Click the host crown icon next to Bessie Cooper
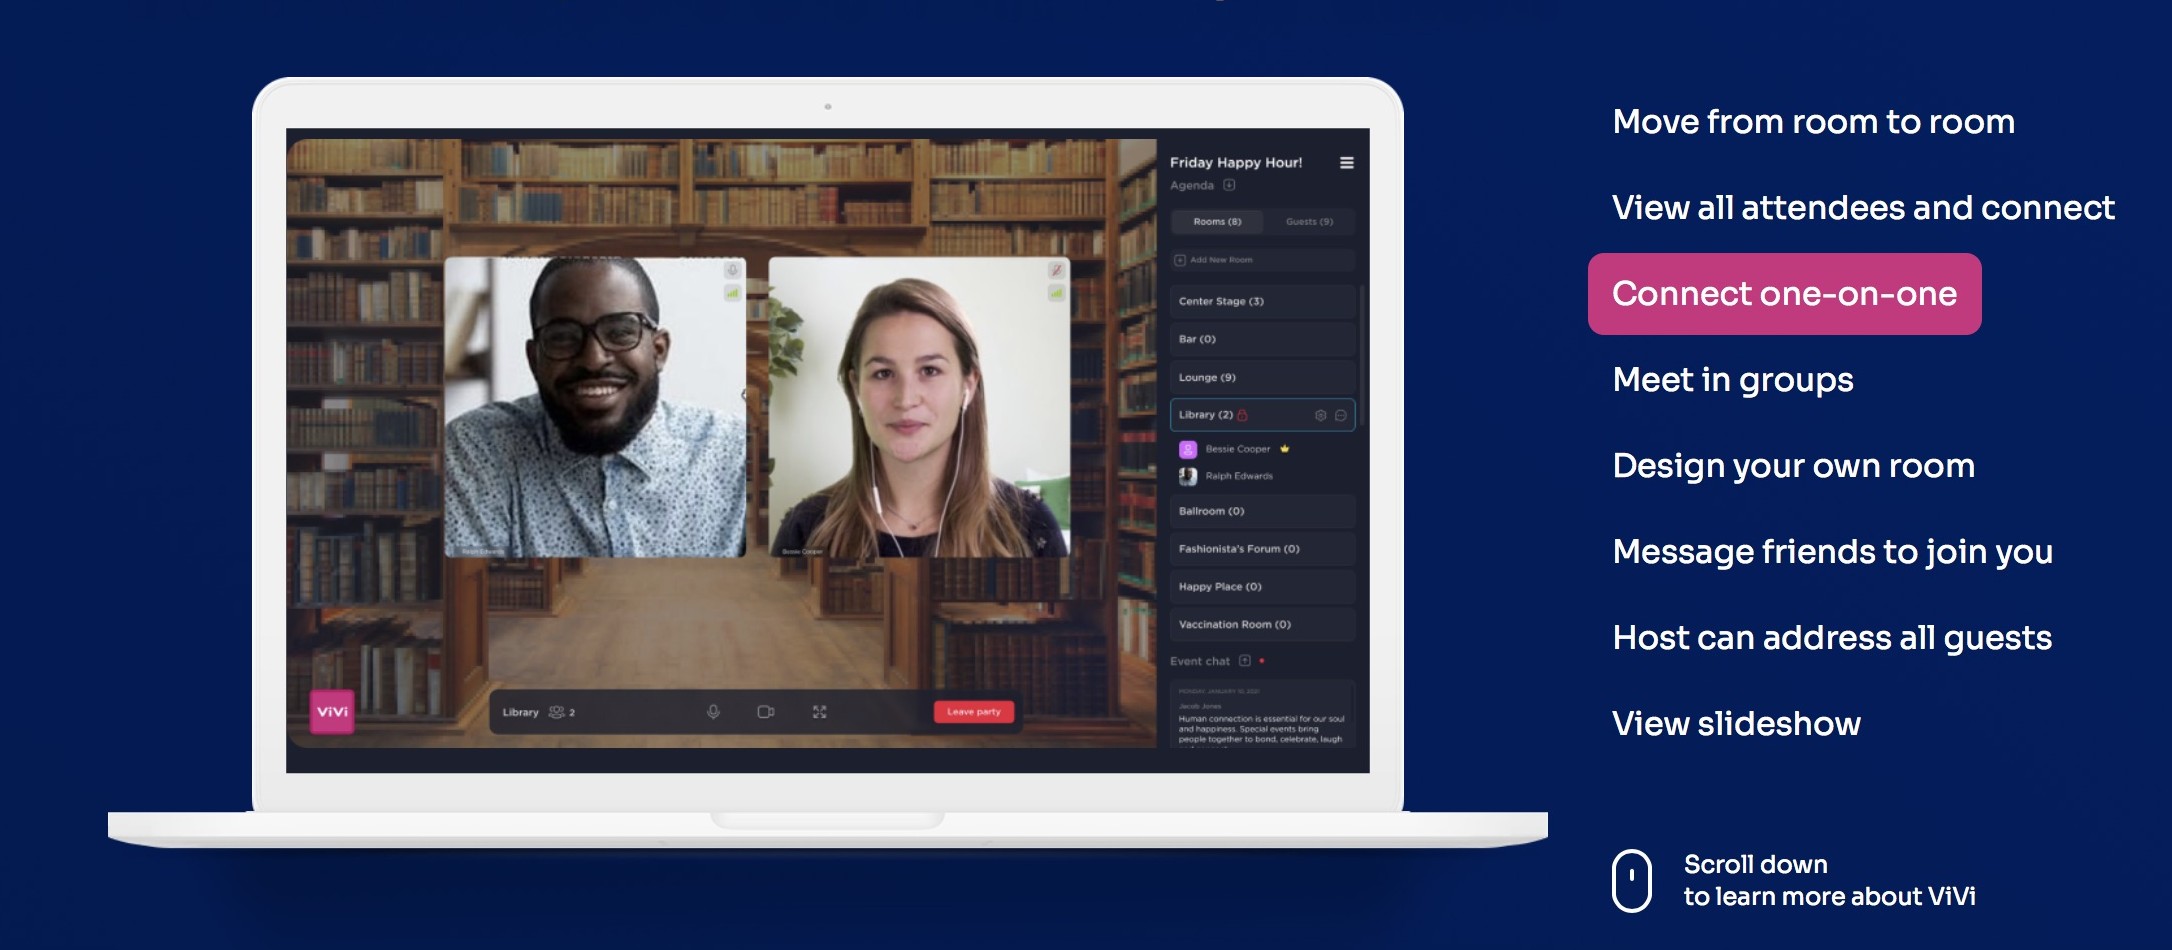 1285,449
